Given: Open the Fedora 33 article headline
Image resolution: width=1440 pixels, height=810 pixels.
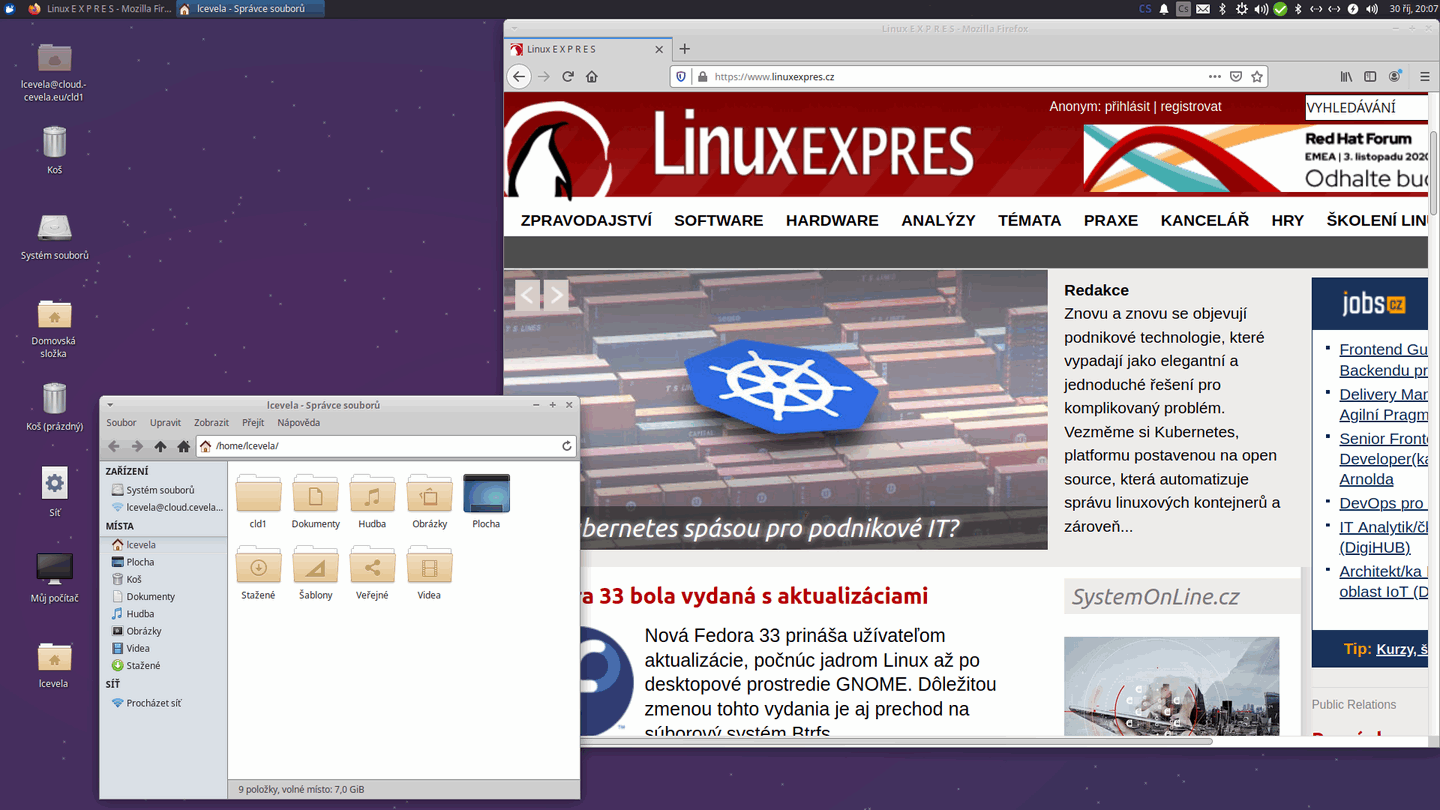Looking at the screenshot, I should pyautogui.click(x=754, y=596).
